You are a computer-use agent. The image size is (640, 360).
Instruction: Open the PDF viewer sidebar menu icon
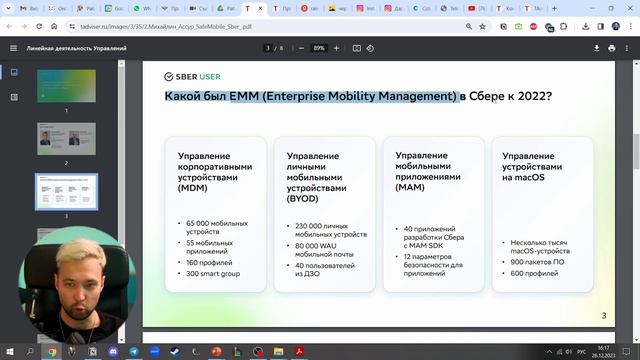pyautogui.click(x=13, y=48)
